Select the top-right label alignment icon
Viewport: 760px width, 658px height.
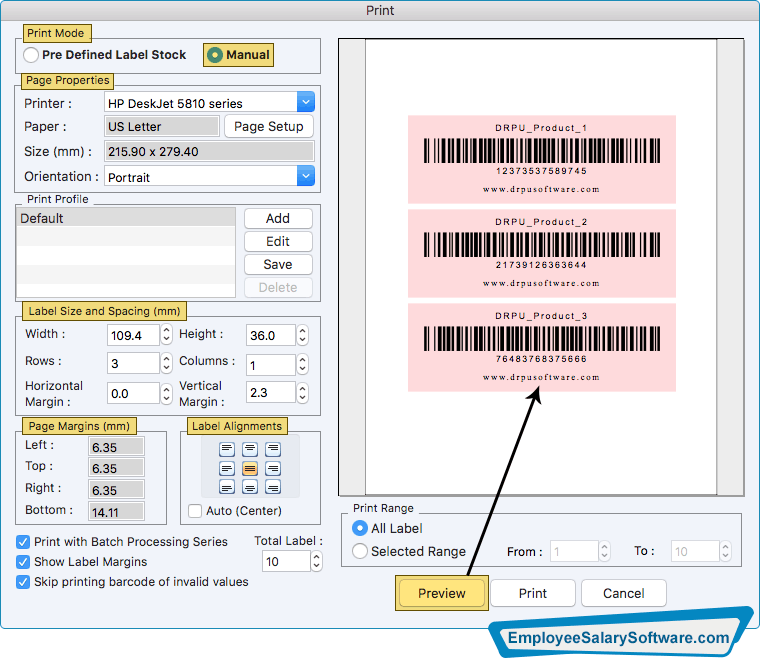273,450
